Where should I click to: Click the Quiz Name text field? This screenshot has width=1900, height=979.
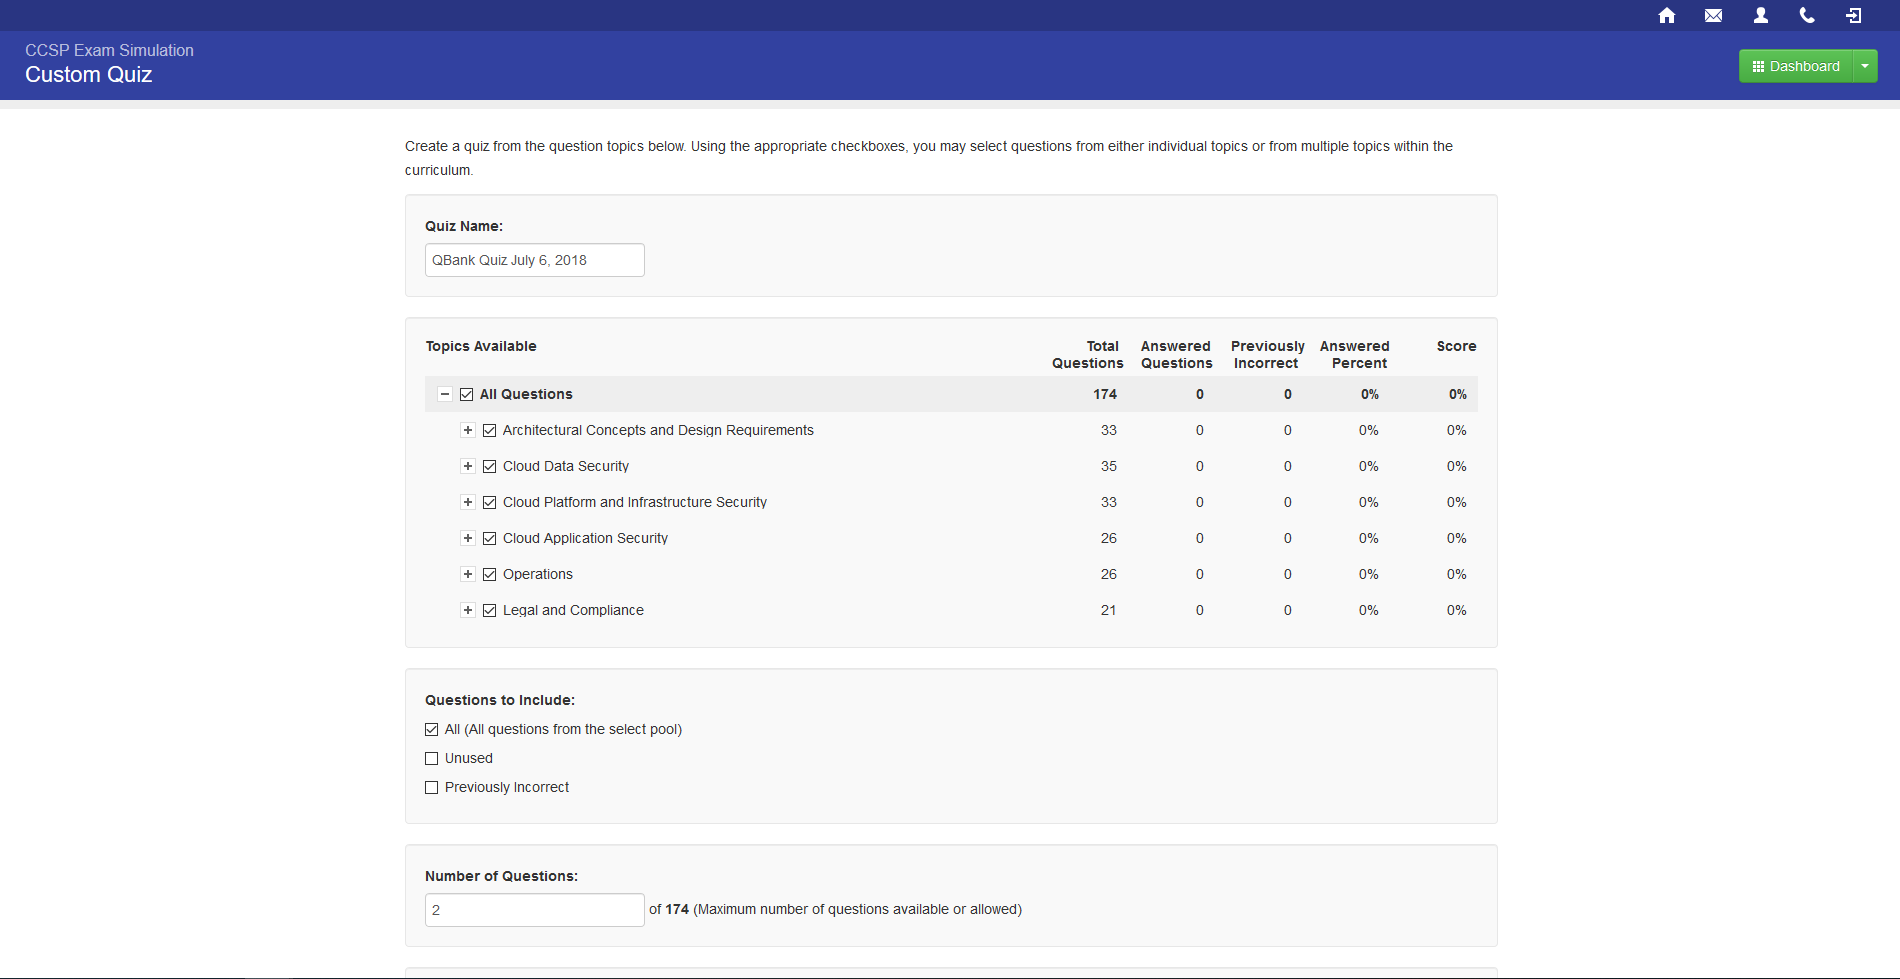[534, 260]
